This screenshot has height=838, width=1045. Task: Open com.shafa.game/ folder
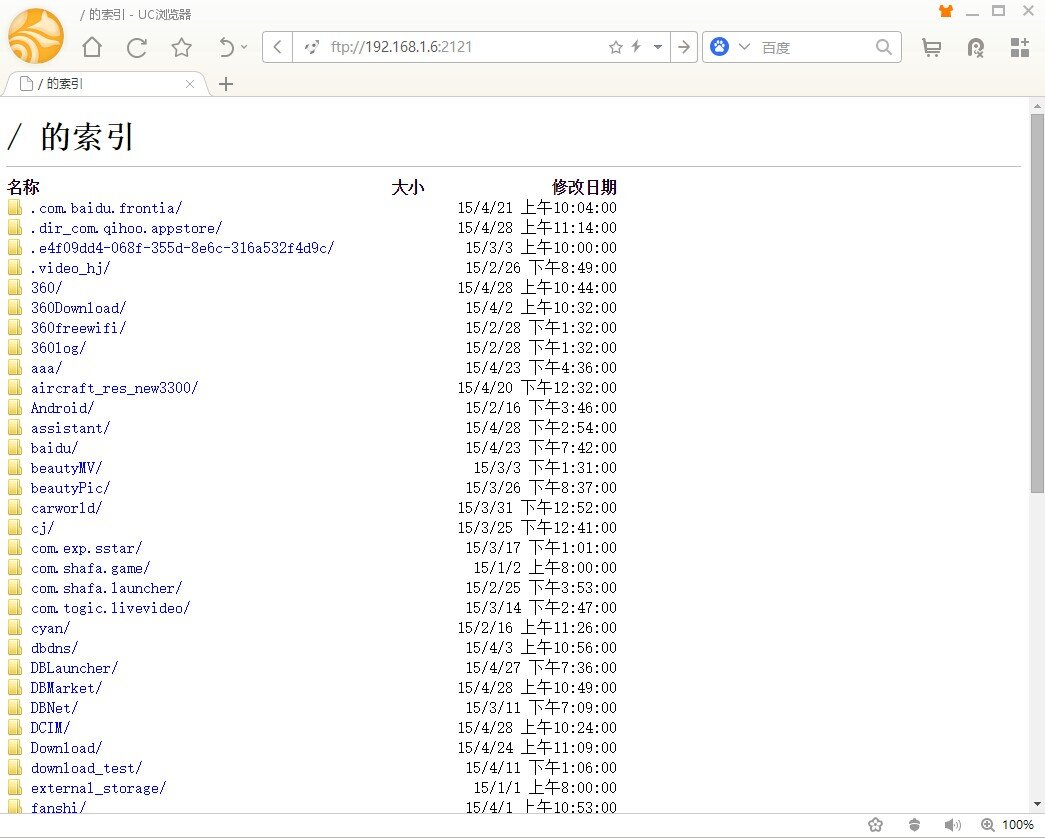[90, 568]
